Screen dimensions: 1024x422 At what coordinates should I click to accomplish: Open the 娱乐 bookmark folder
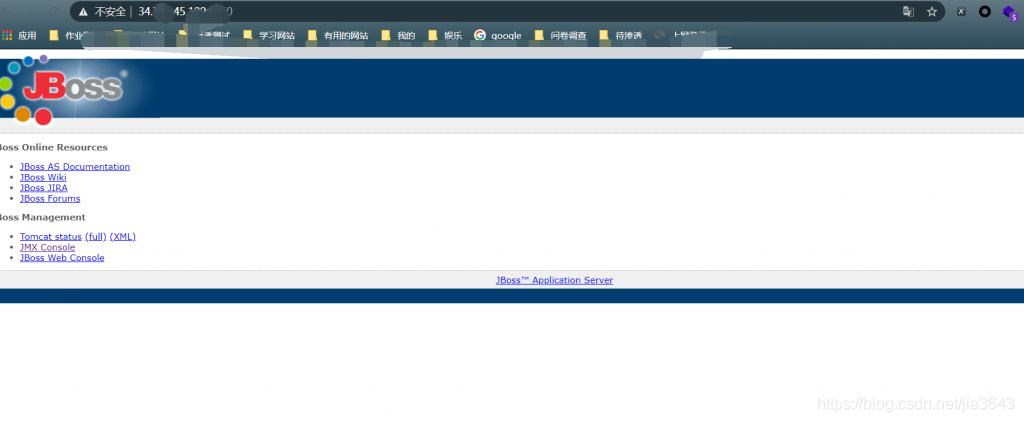(x=445, y=36)
